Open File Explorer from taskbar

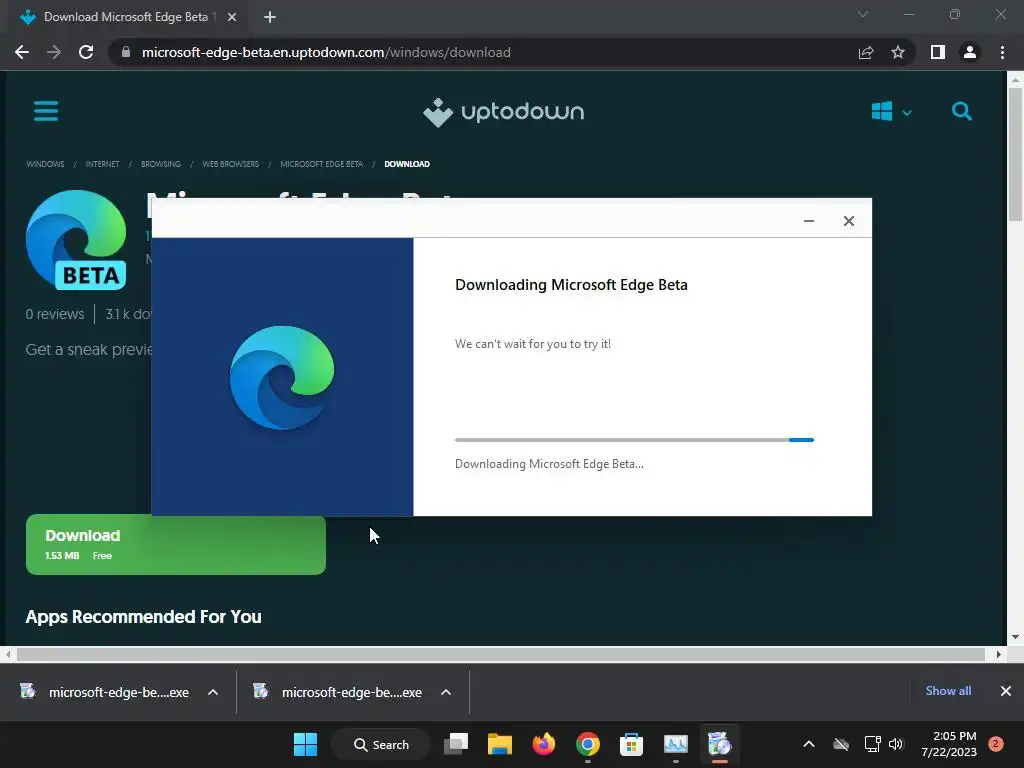click(500, 744)
